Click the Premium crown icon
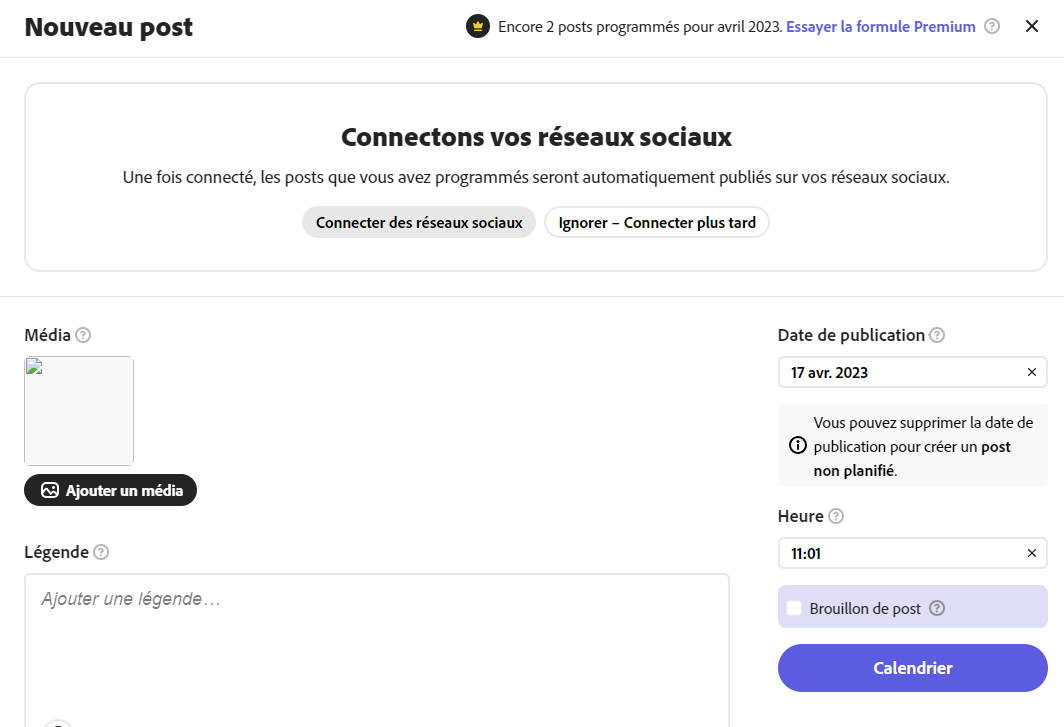The image size is (1064, 727). click(x=478, y=27)
